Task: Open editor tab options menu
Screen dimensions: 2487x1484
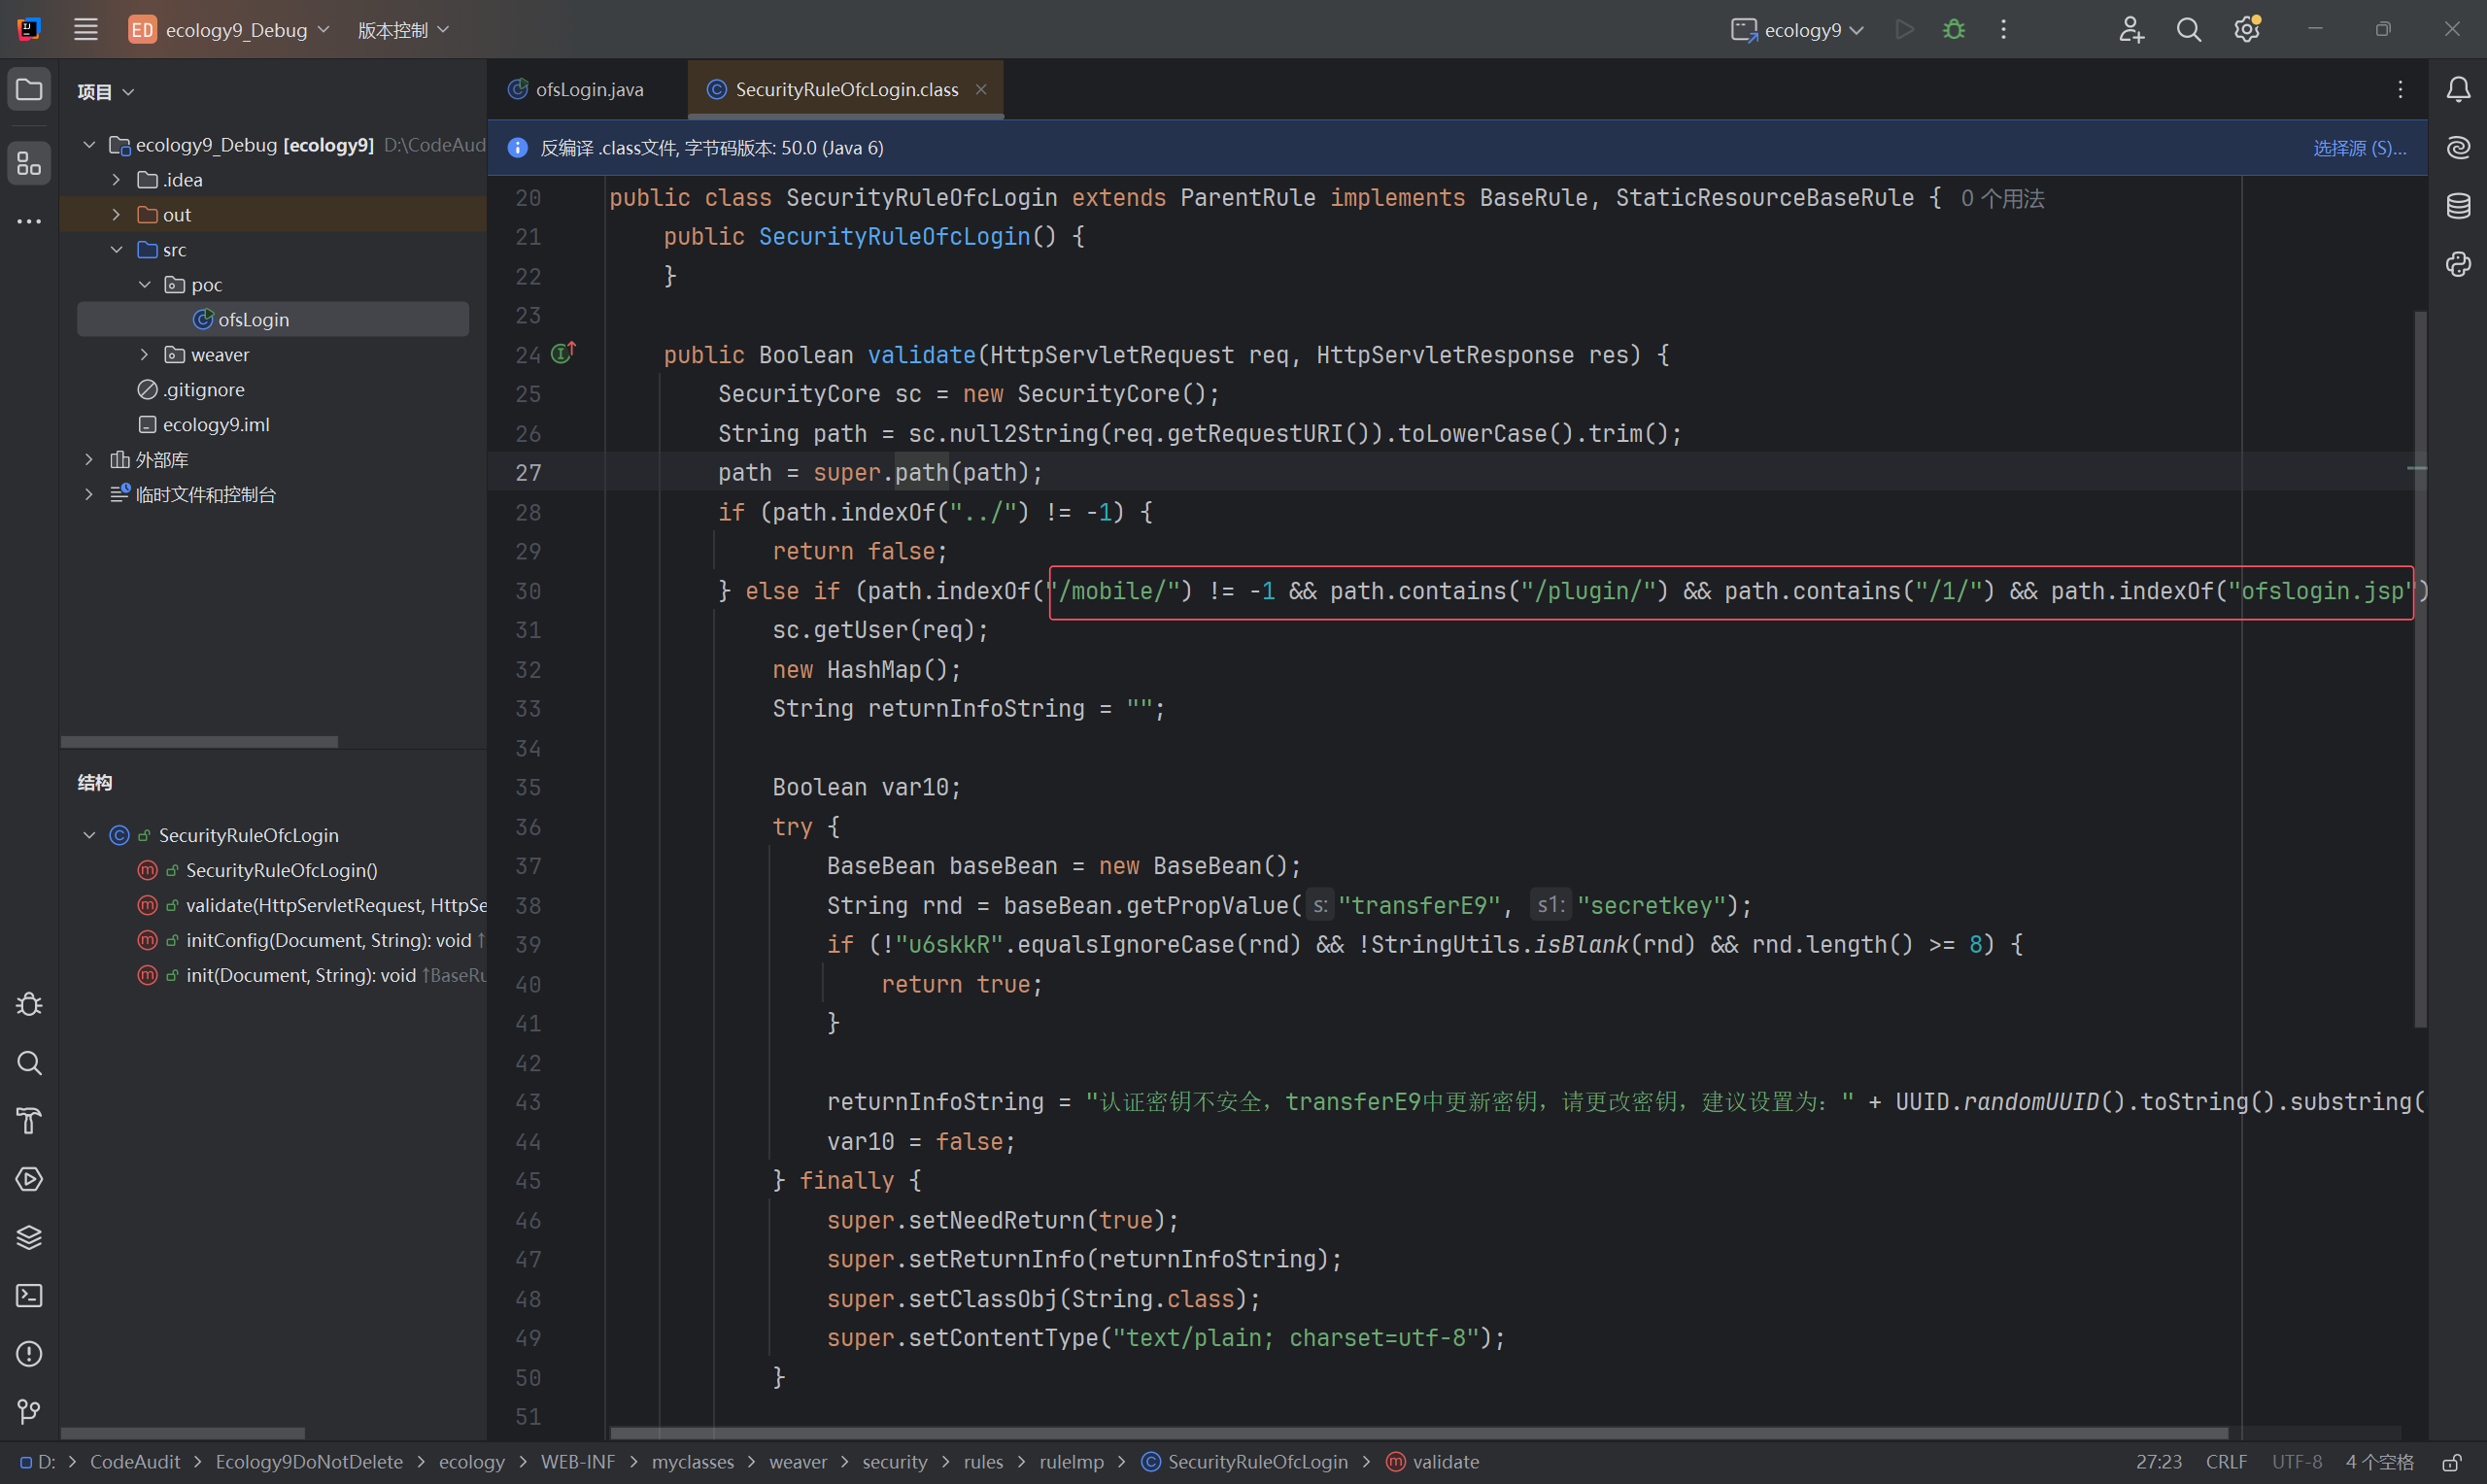Action: [x=2400, y=90]
